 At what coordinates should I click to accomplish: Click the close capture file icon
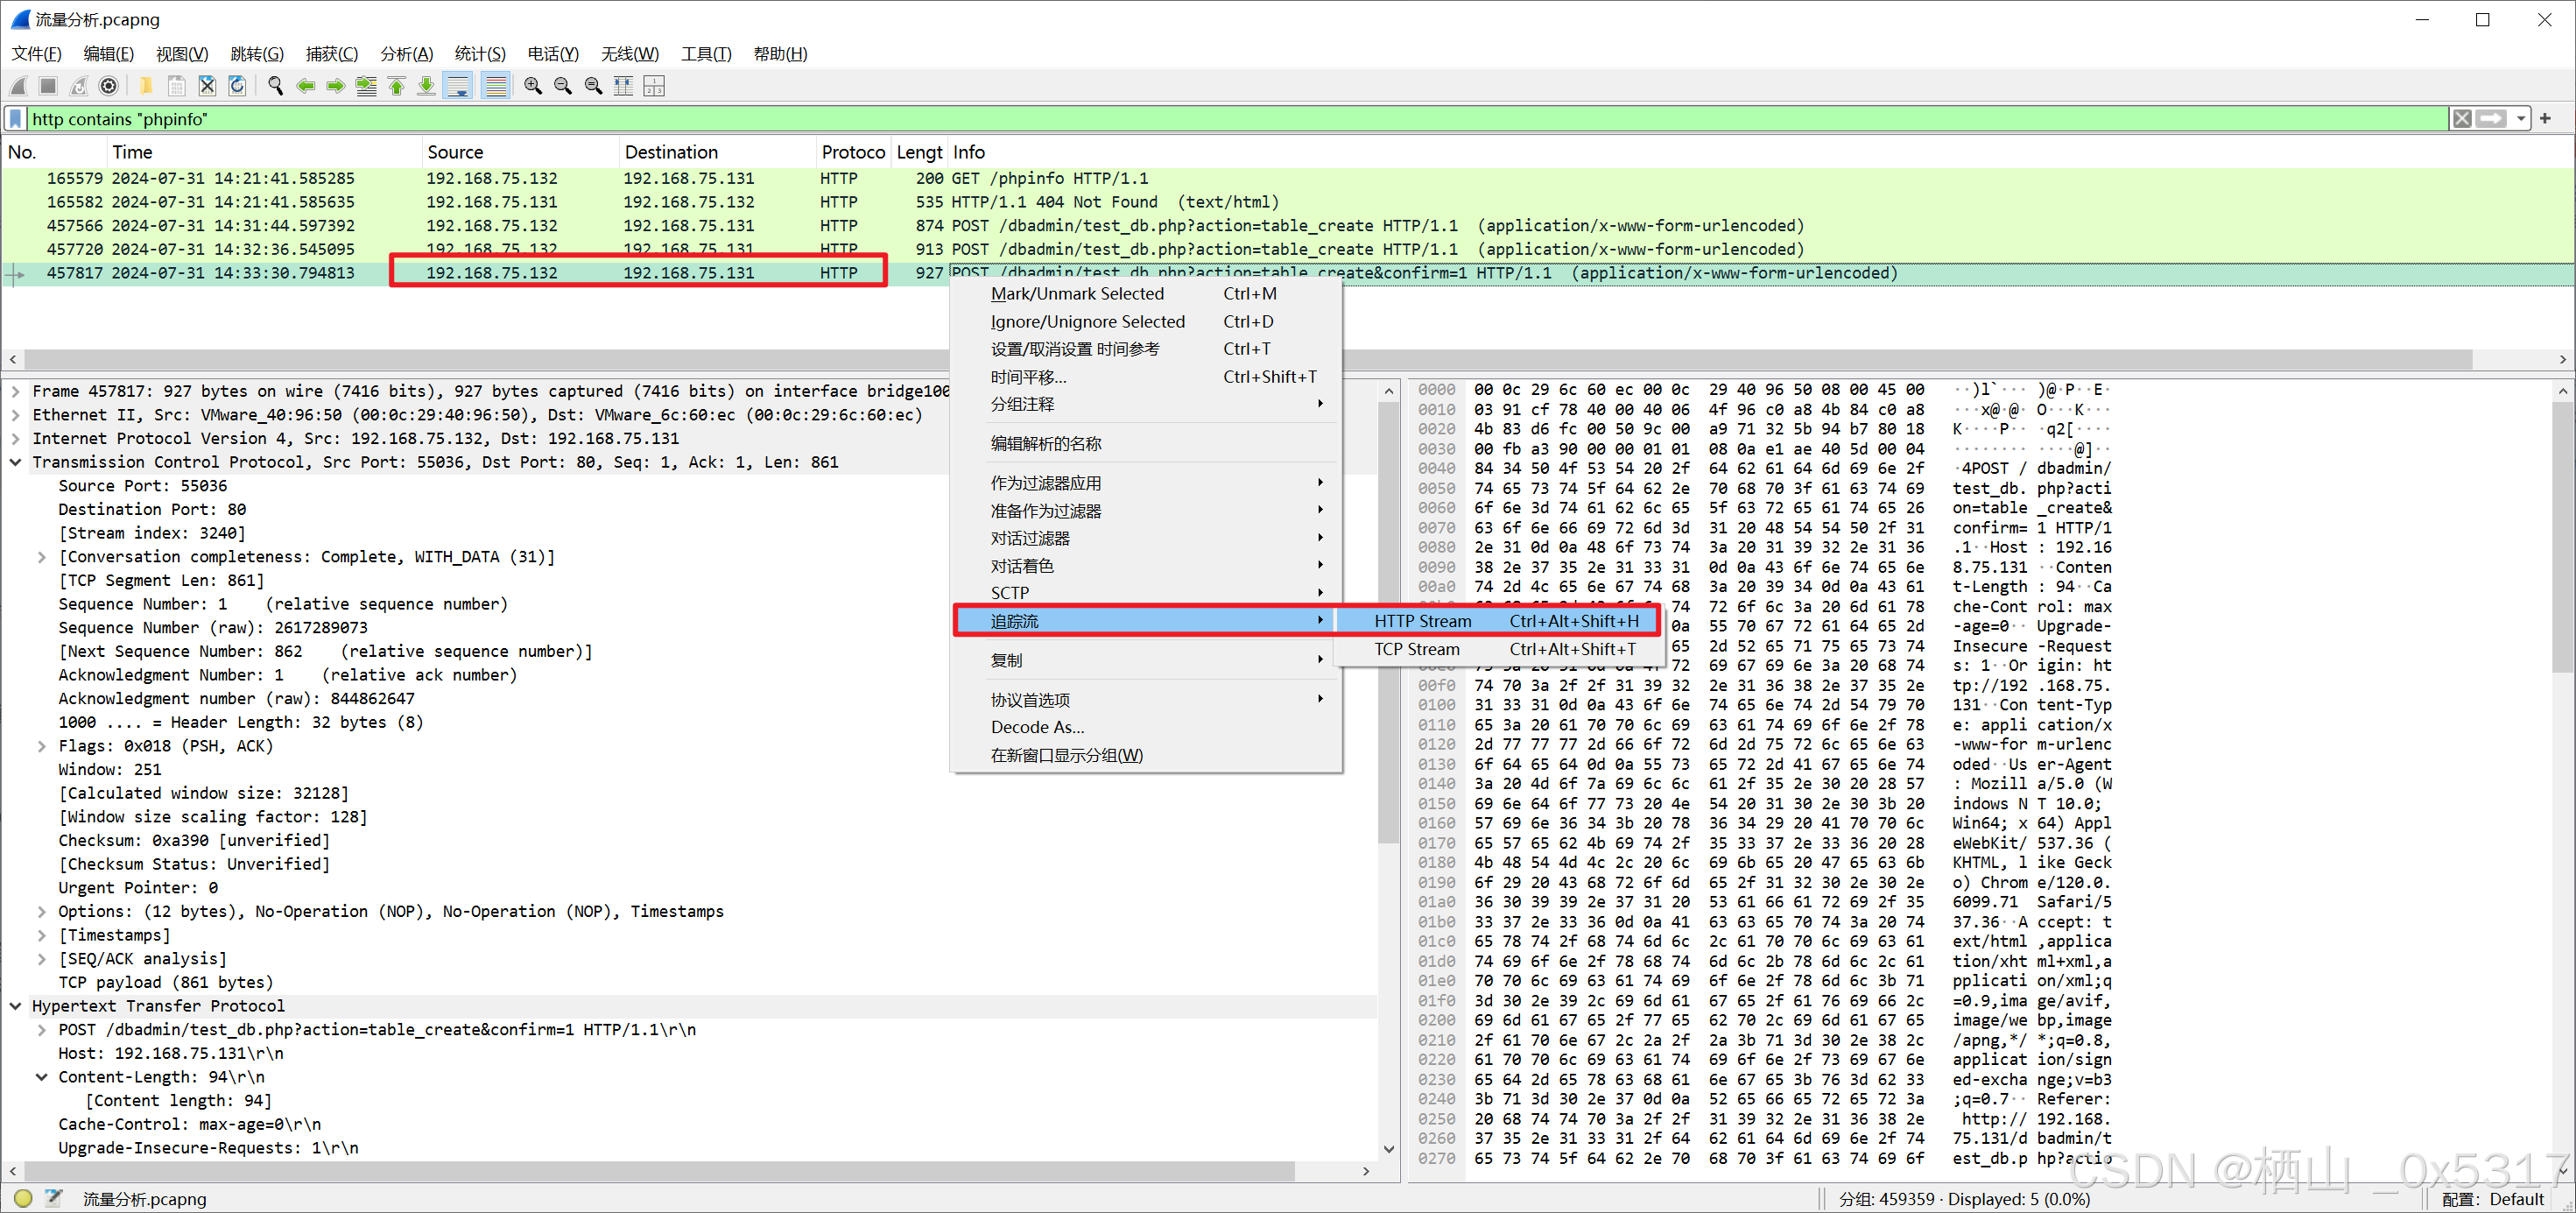coord(207,86)
